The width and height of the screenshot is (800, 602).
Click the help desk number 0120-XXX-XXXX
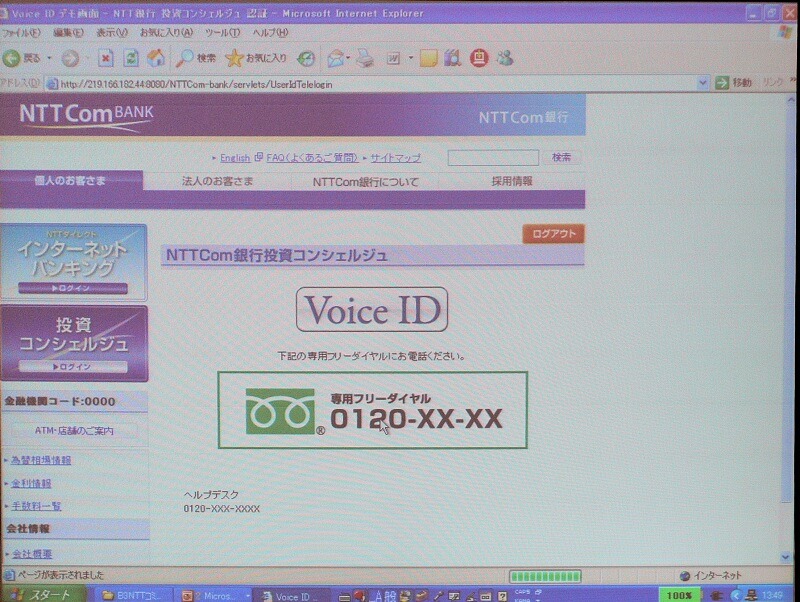[x=221, y=509]
